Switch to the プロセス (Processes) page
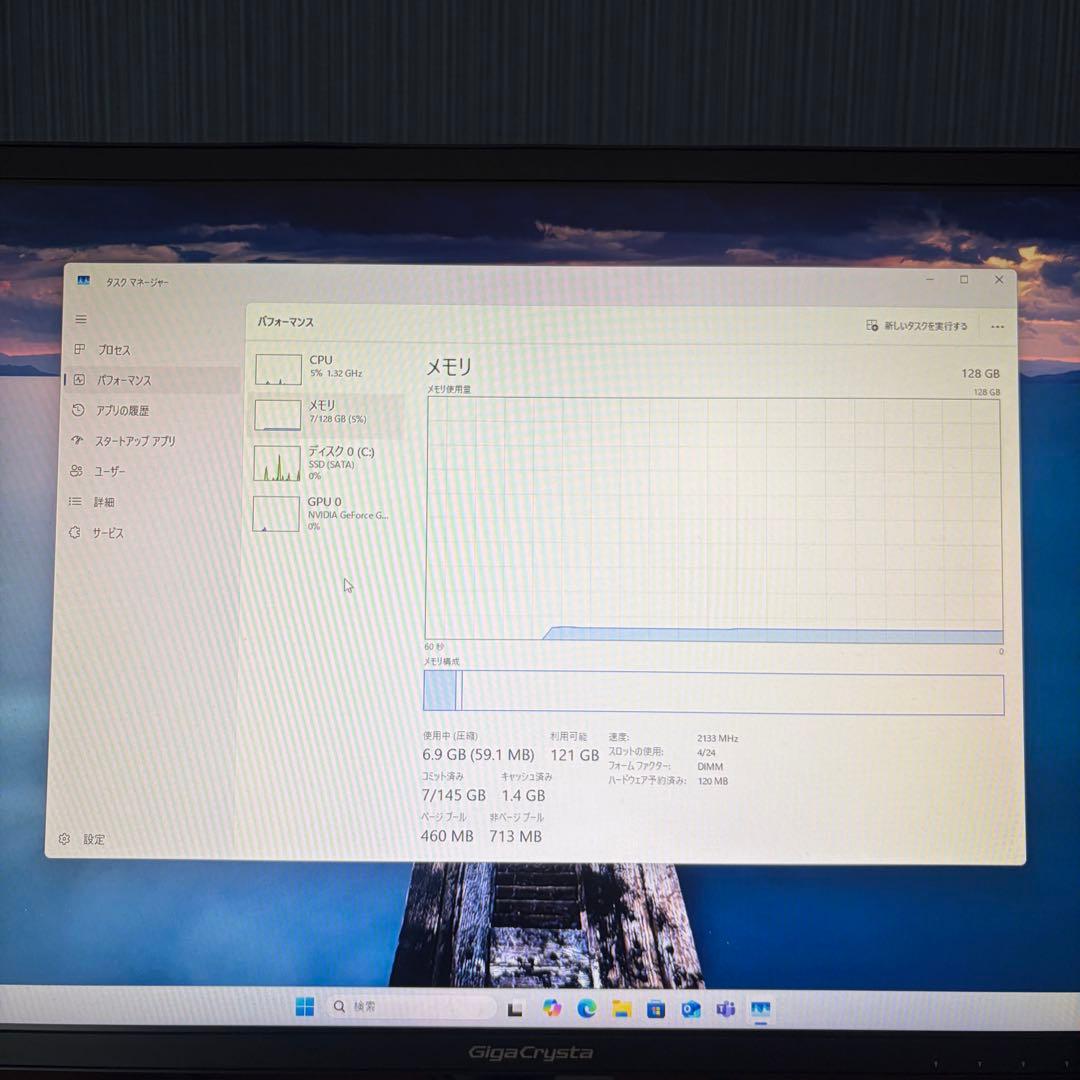The height and width of the screenshot is (1080, 1080). click(x=112, y=350)
